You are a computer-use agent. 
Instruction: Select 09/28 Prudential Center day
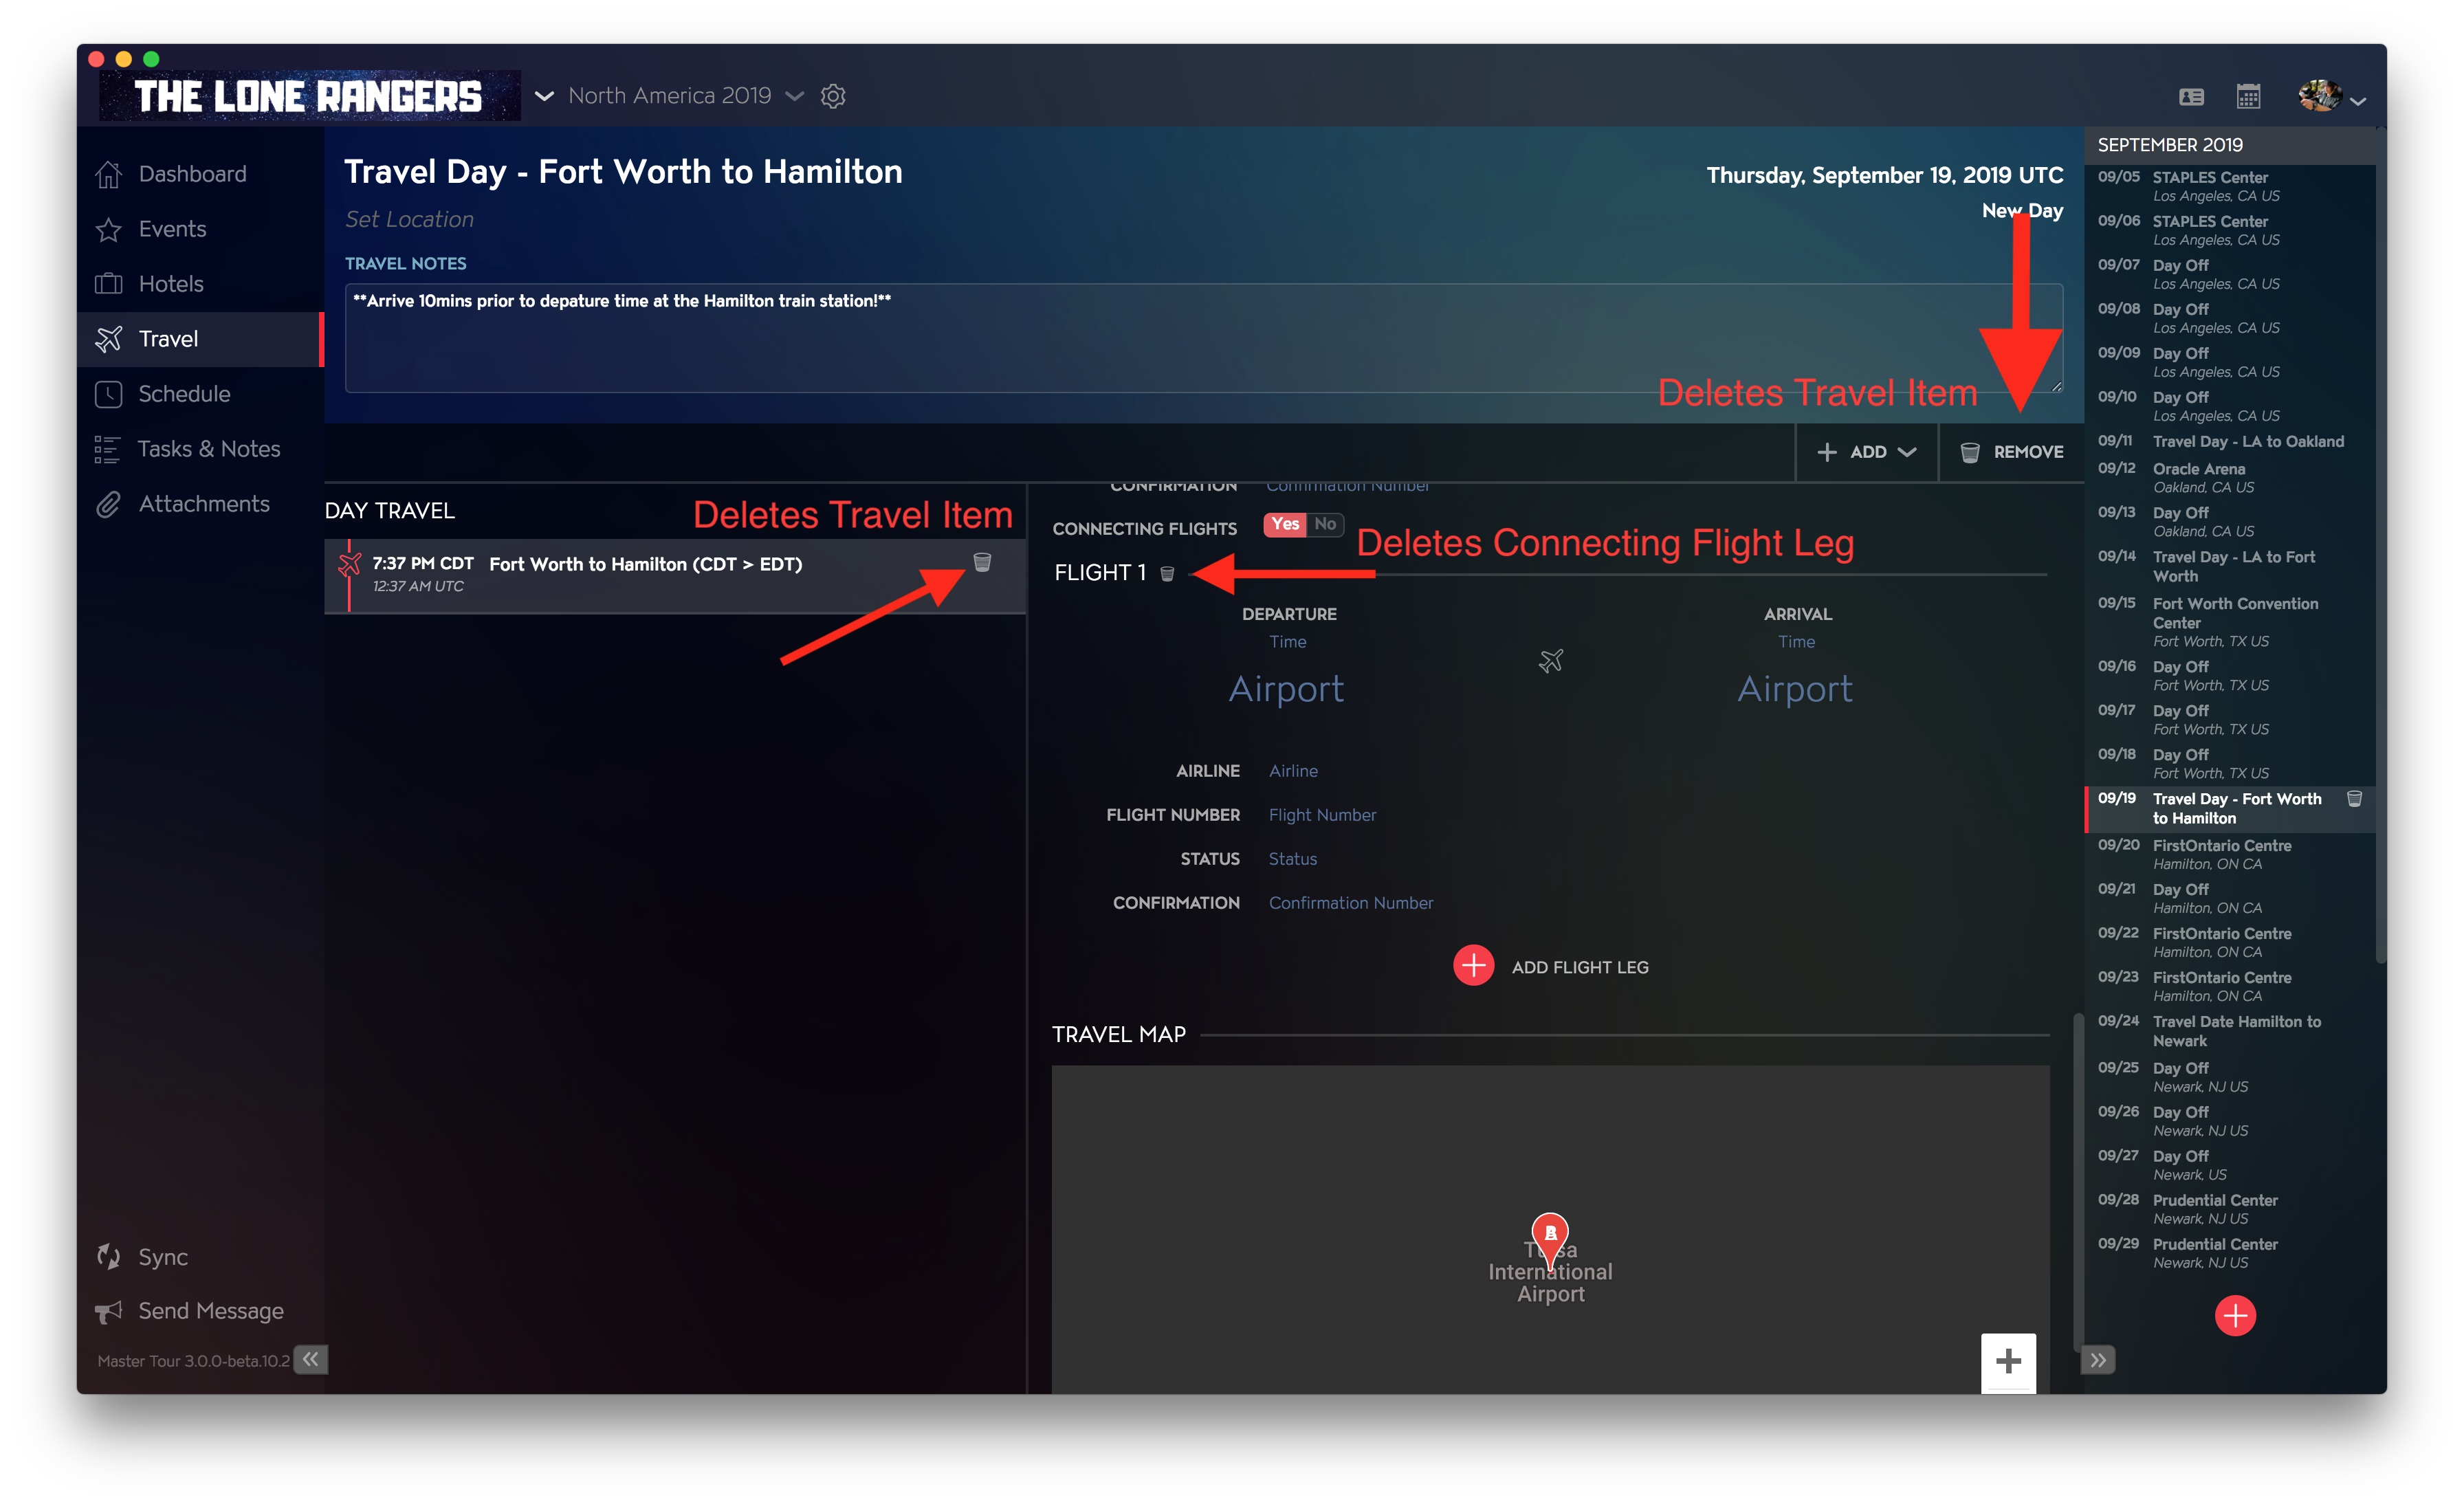click(x=2230, y=1209)
